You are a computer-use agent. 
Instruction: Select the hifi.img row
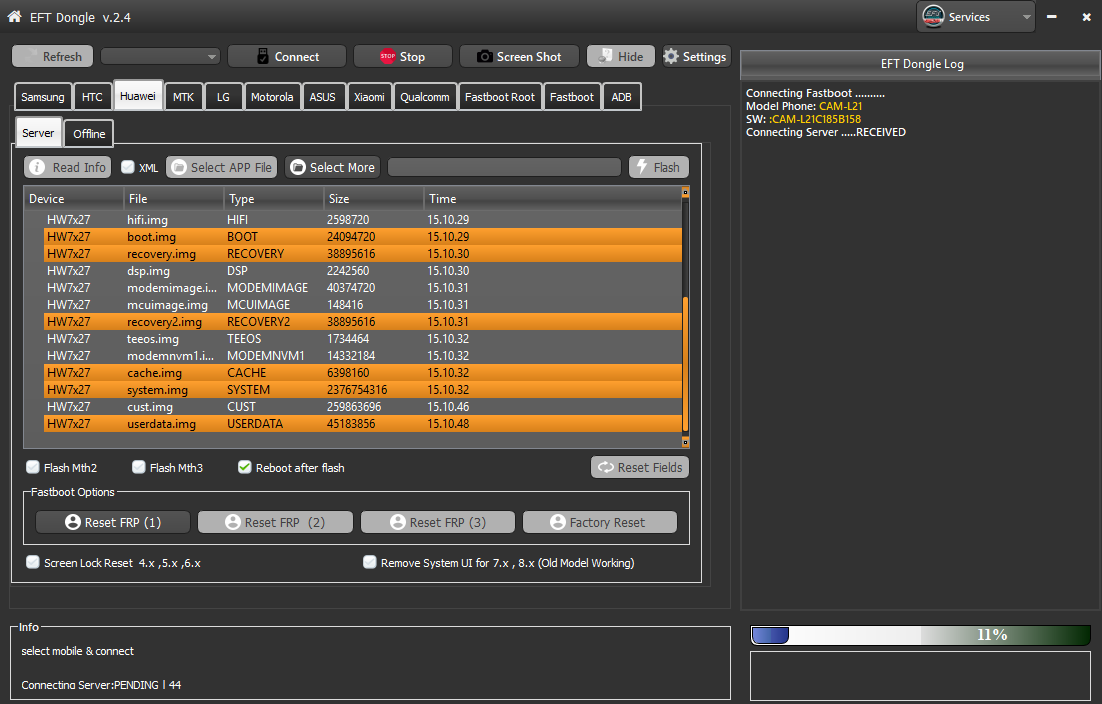[363, 220]
